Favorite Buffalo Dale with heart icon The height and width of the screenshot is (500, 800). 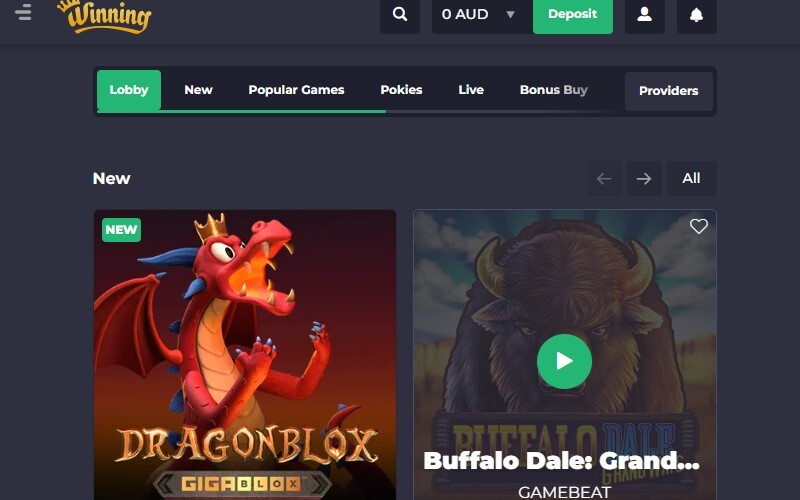click(x=698, y=226)
